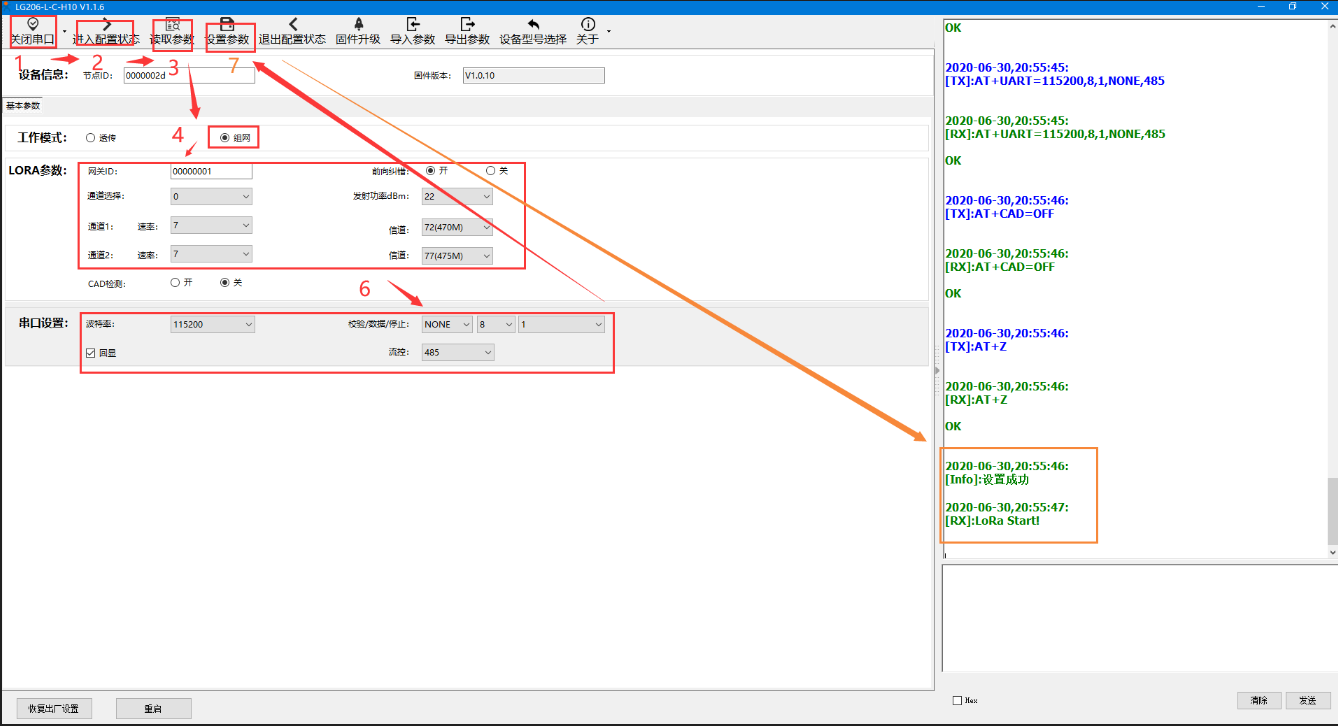Click the 恢复出厂设置 (factory reset) button

(x=54, y=708)
